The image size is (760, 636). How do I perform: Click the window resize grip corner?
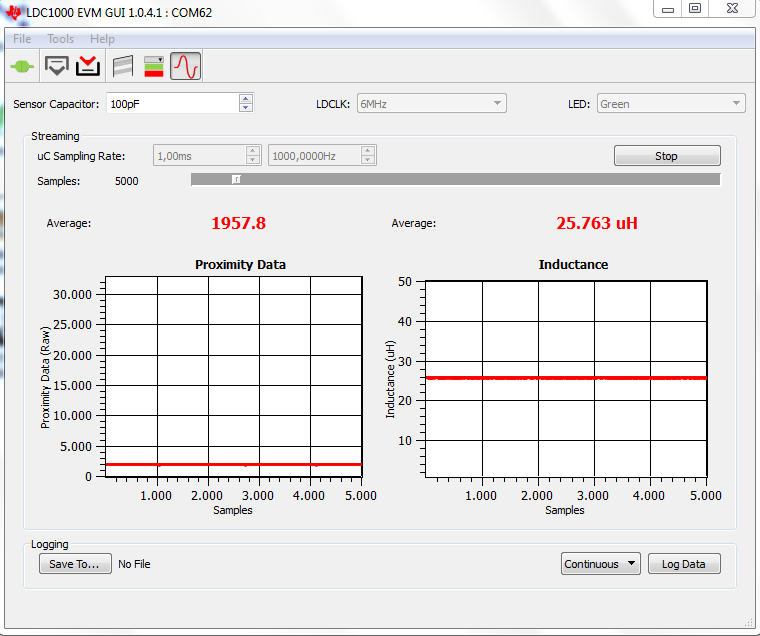point(749,623)
